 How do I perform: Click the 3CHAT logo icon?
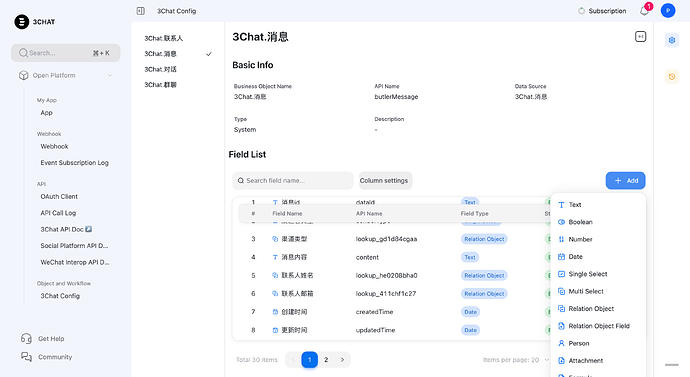pyautogui.click(x=22, y=22)
